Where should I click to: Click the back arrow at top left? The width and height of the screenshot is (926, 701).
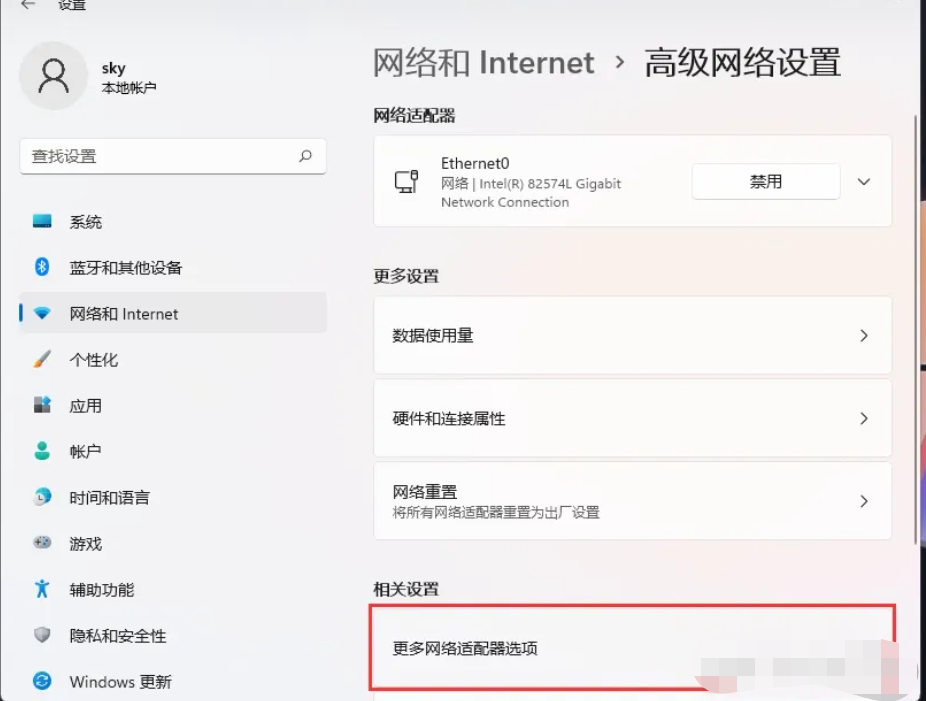point(27,8)
